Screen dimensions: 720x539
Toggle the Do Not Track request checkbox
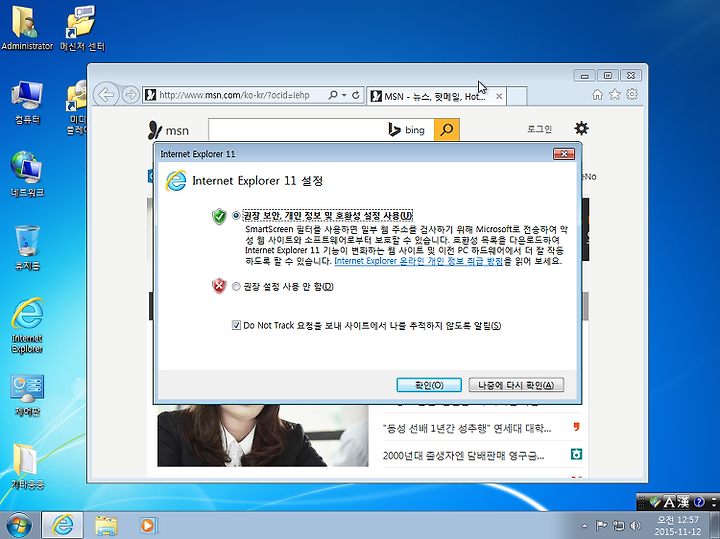tap(236, 326)
